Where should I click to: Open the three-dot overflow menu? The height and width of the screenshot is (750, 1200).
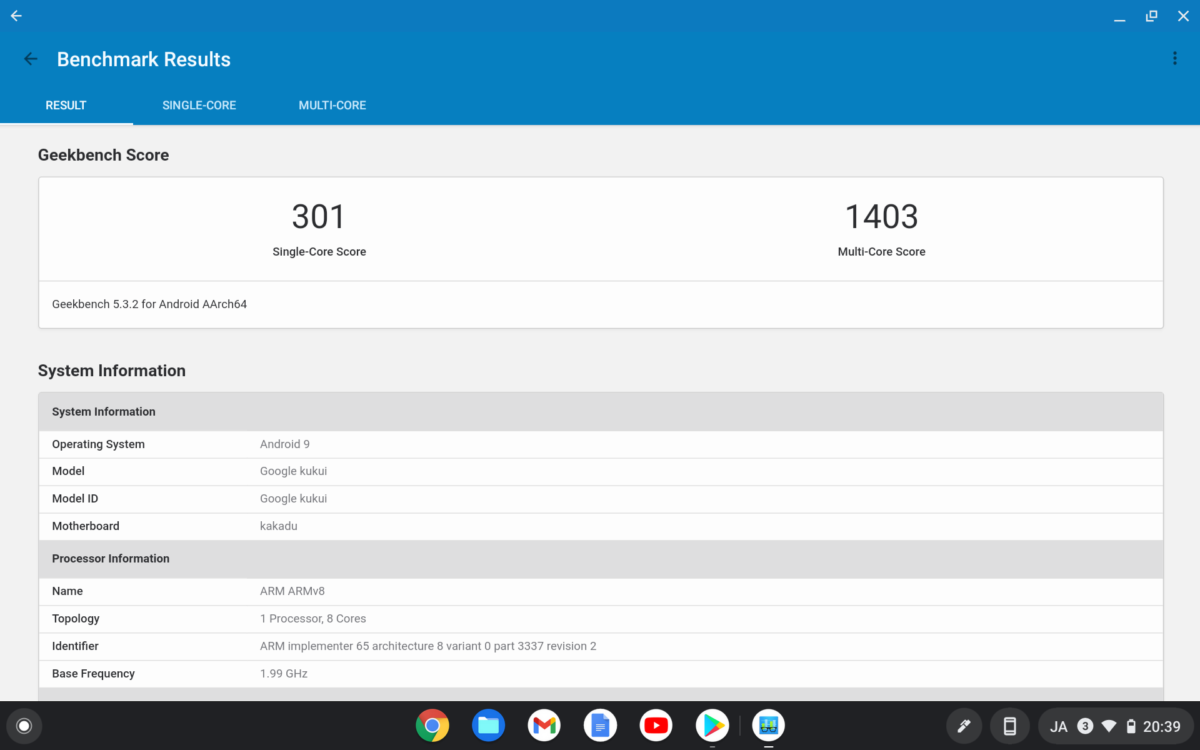tap(1175, 59)
